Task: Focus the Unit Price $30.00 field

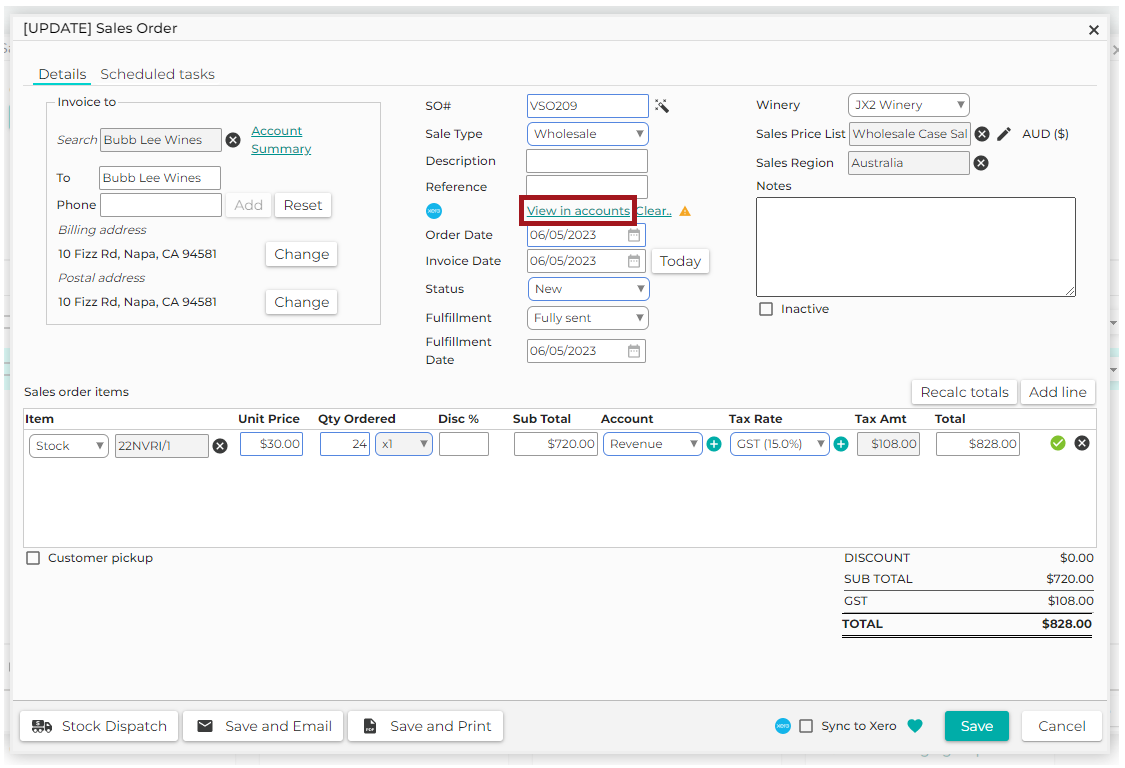Action: (271, 444)
